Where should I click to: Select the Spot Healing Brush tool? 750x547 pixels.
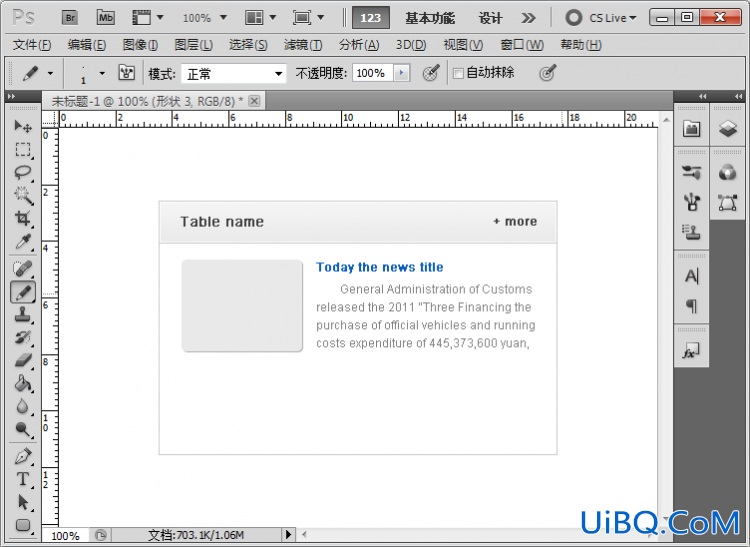(22, 269)
